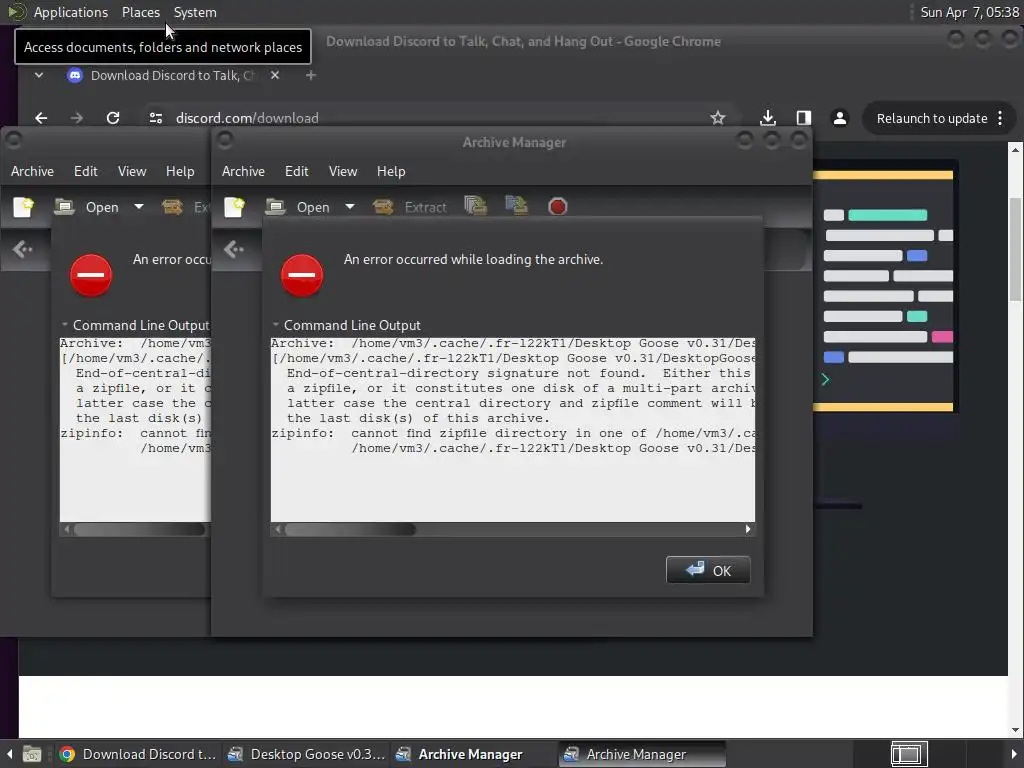Open Chrome three-dot menu
This screenshot has width=1024, height=768.
(1000, 118)
